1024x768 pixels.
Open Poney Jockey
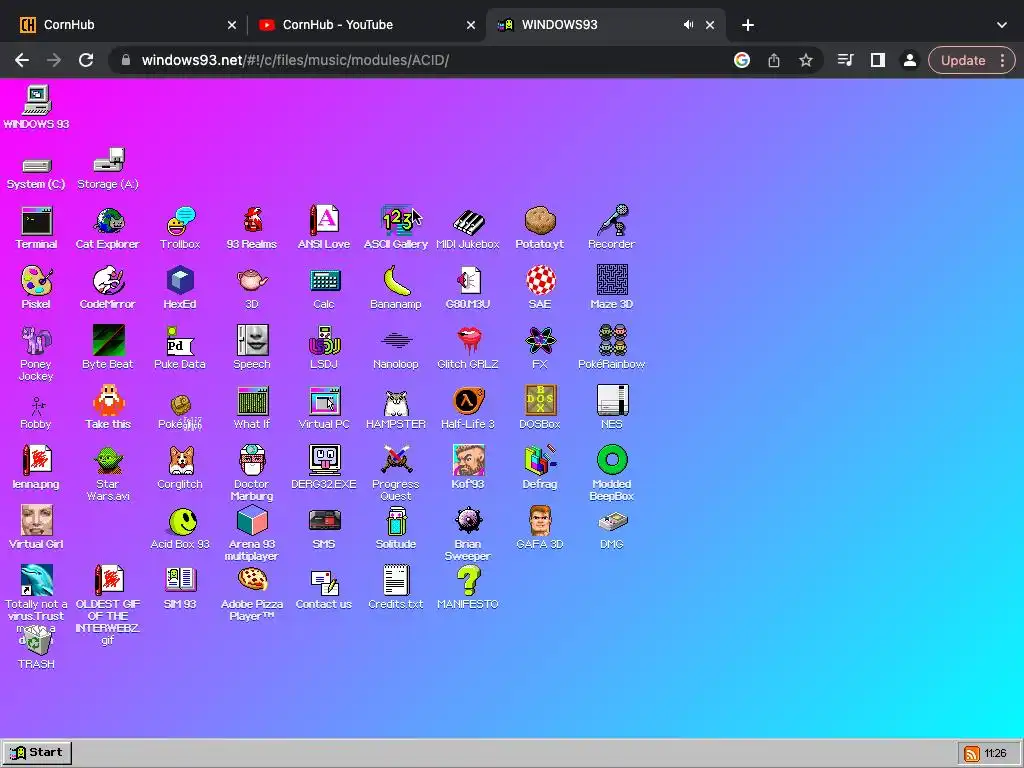click(x=36, y=353)
